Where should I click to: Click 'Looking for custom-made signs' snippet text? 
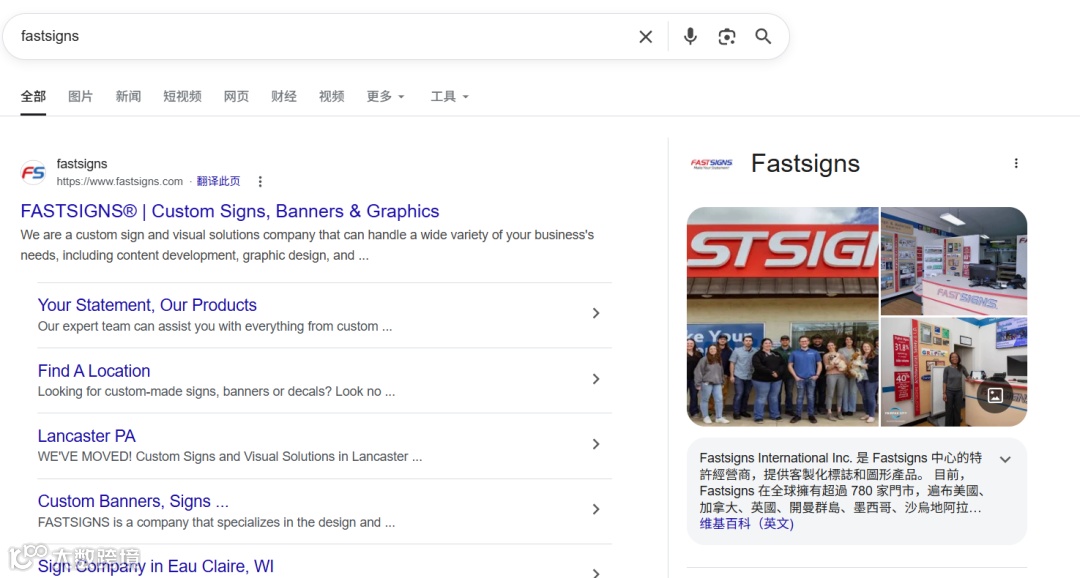coord(216,391)
